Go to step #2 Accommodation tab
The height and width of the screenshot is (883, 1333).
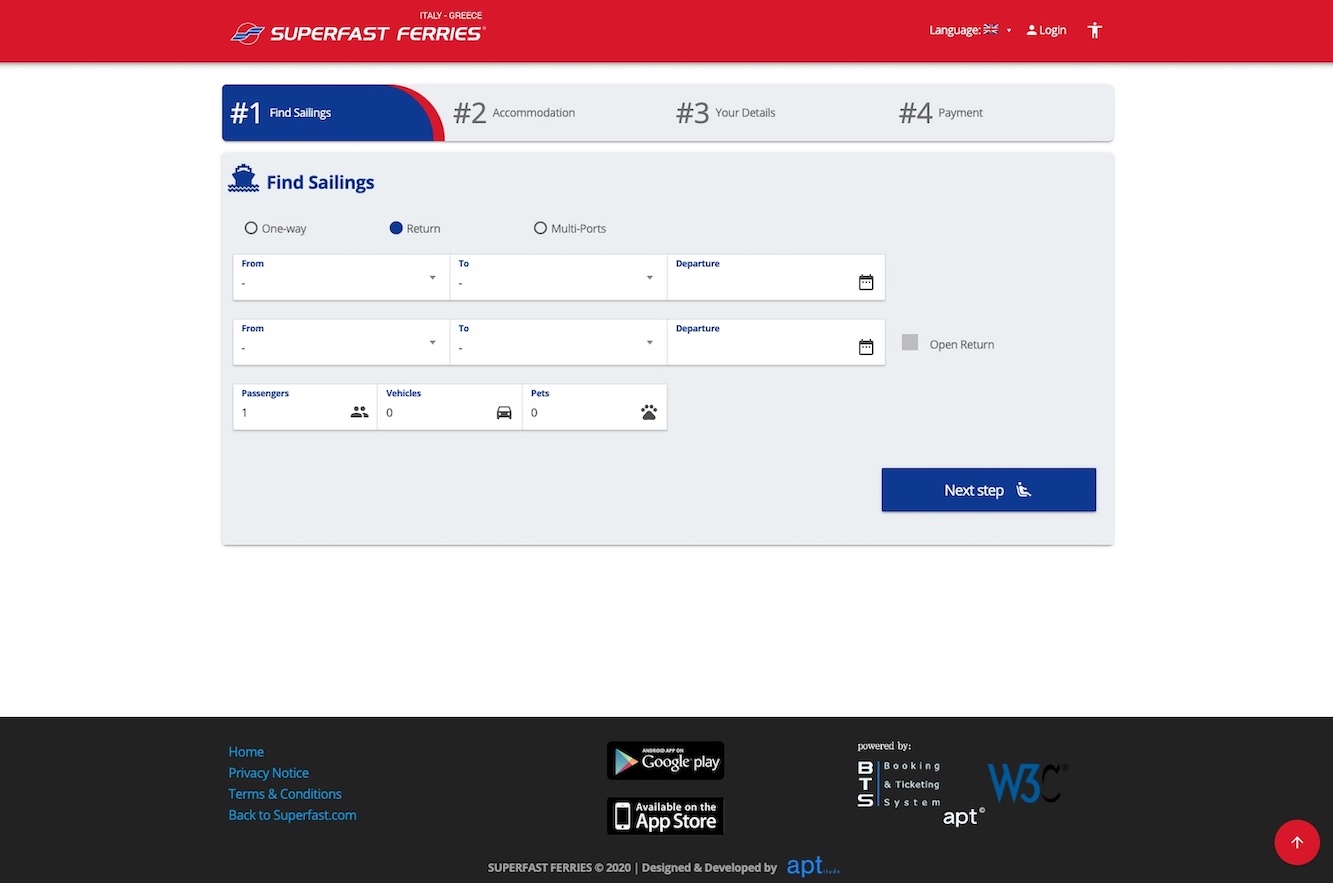pos(556,113)
